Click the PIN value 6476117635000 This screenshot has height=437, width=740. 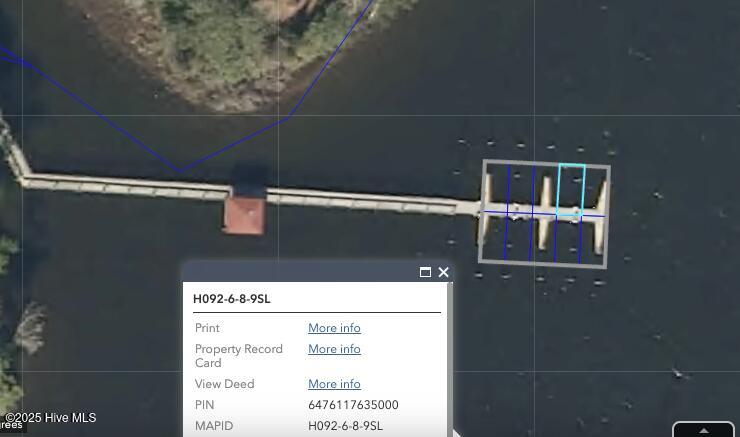(x=353, y=405)
